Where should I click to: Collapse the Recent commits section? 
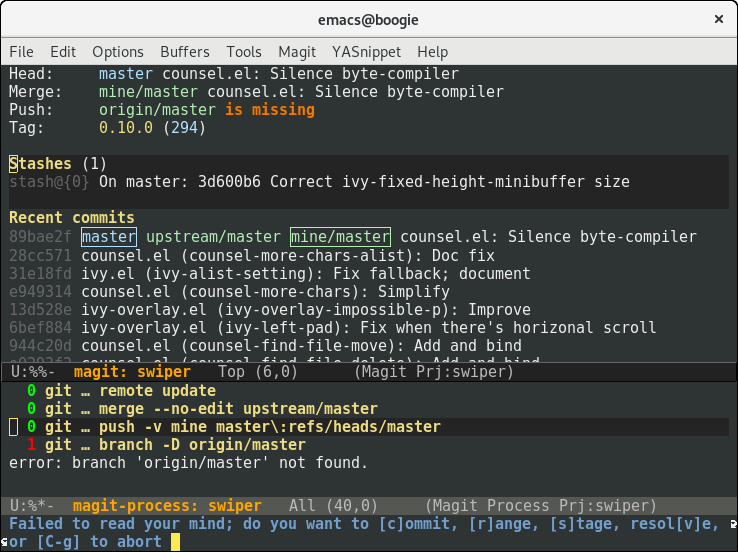[x=71, y=218]
